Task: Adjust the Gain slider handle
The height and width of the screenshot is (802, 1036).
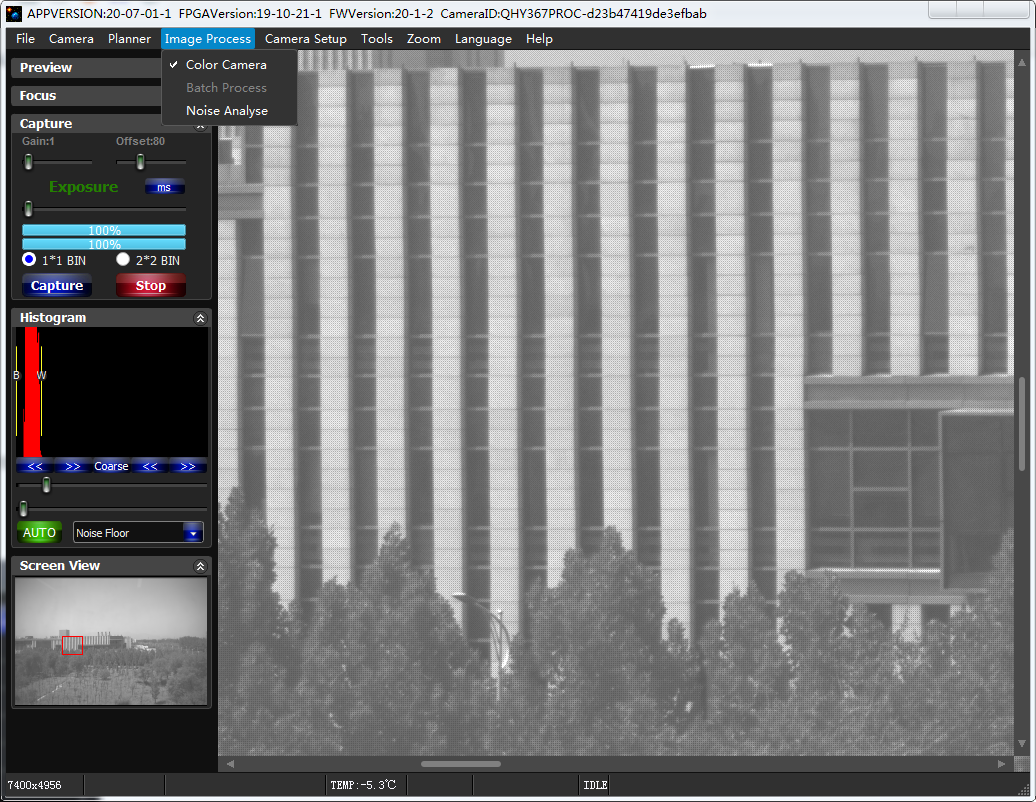Action: (28, 162)
